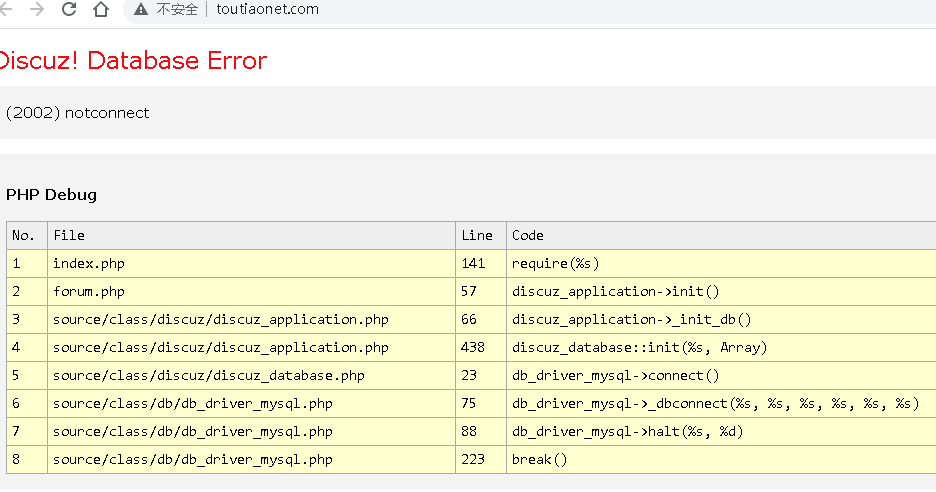Select the forum.php file cell
The image size is (936, 492).
[89, 292]
